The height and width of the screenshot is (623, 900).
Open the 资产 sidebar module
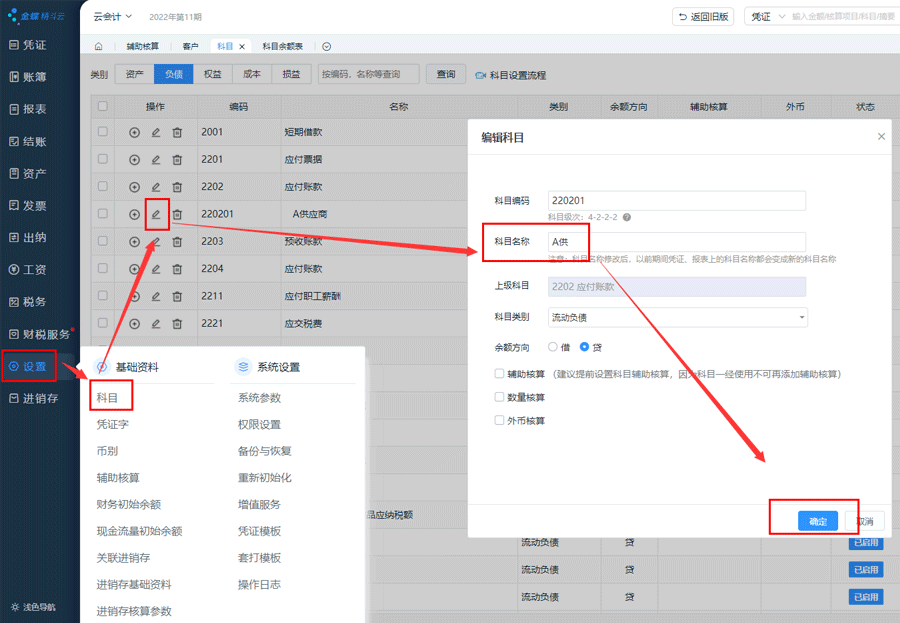[x=28, y=173]
